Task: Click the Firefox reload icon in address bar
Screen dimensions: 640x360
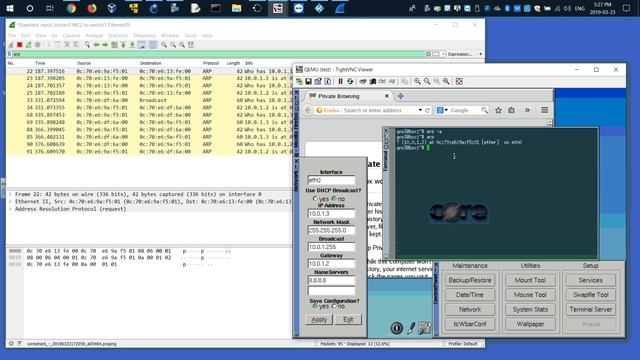Action: click(427, 110)
